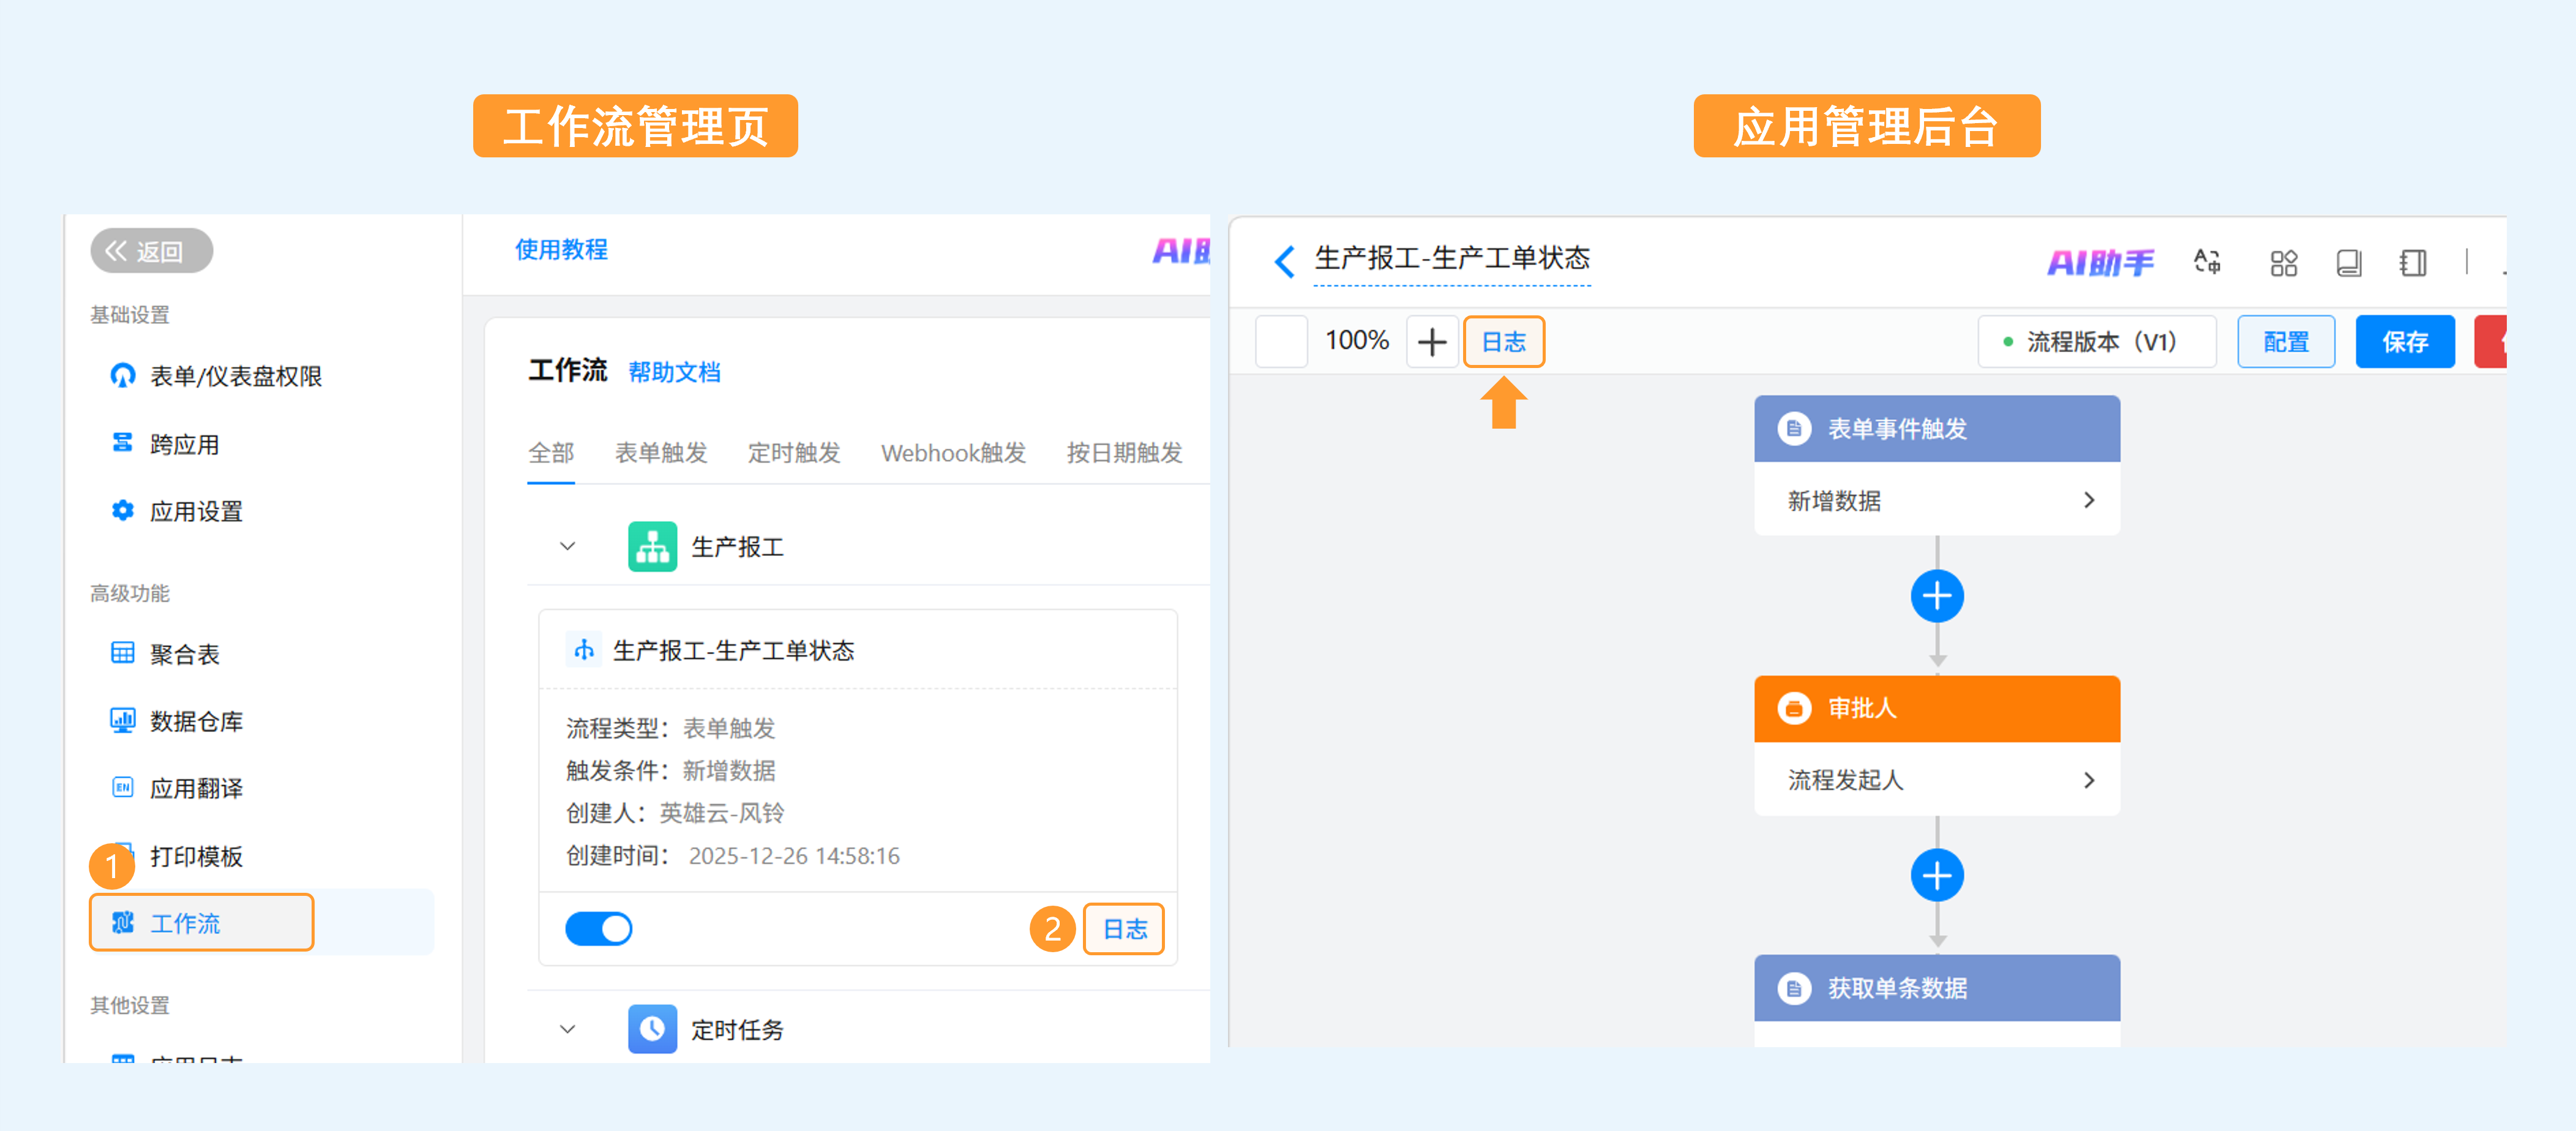Screen dimensions: 2576x1131
Task: Open 流程版本 (V1) version dropdown
Action: (x=2096, y=342)
